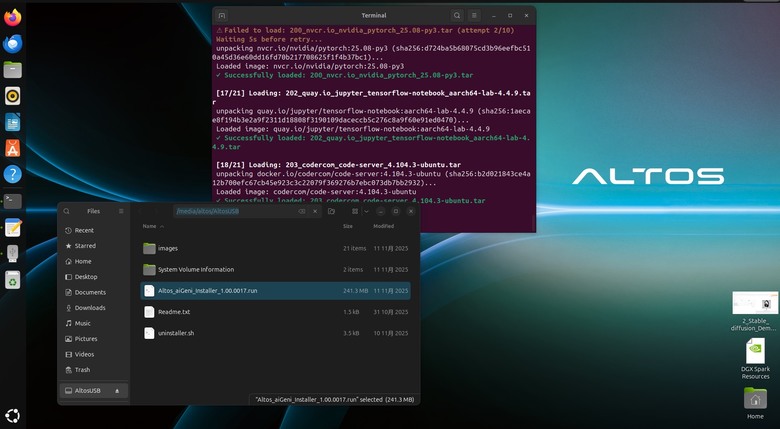Open Trash in Files sidebar
This screenshot has width=780, height=429.
point(94,370)
